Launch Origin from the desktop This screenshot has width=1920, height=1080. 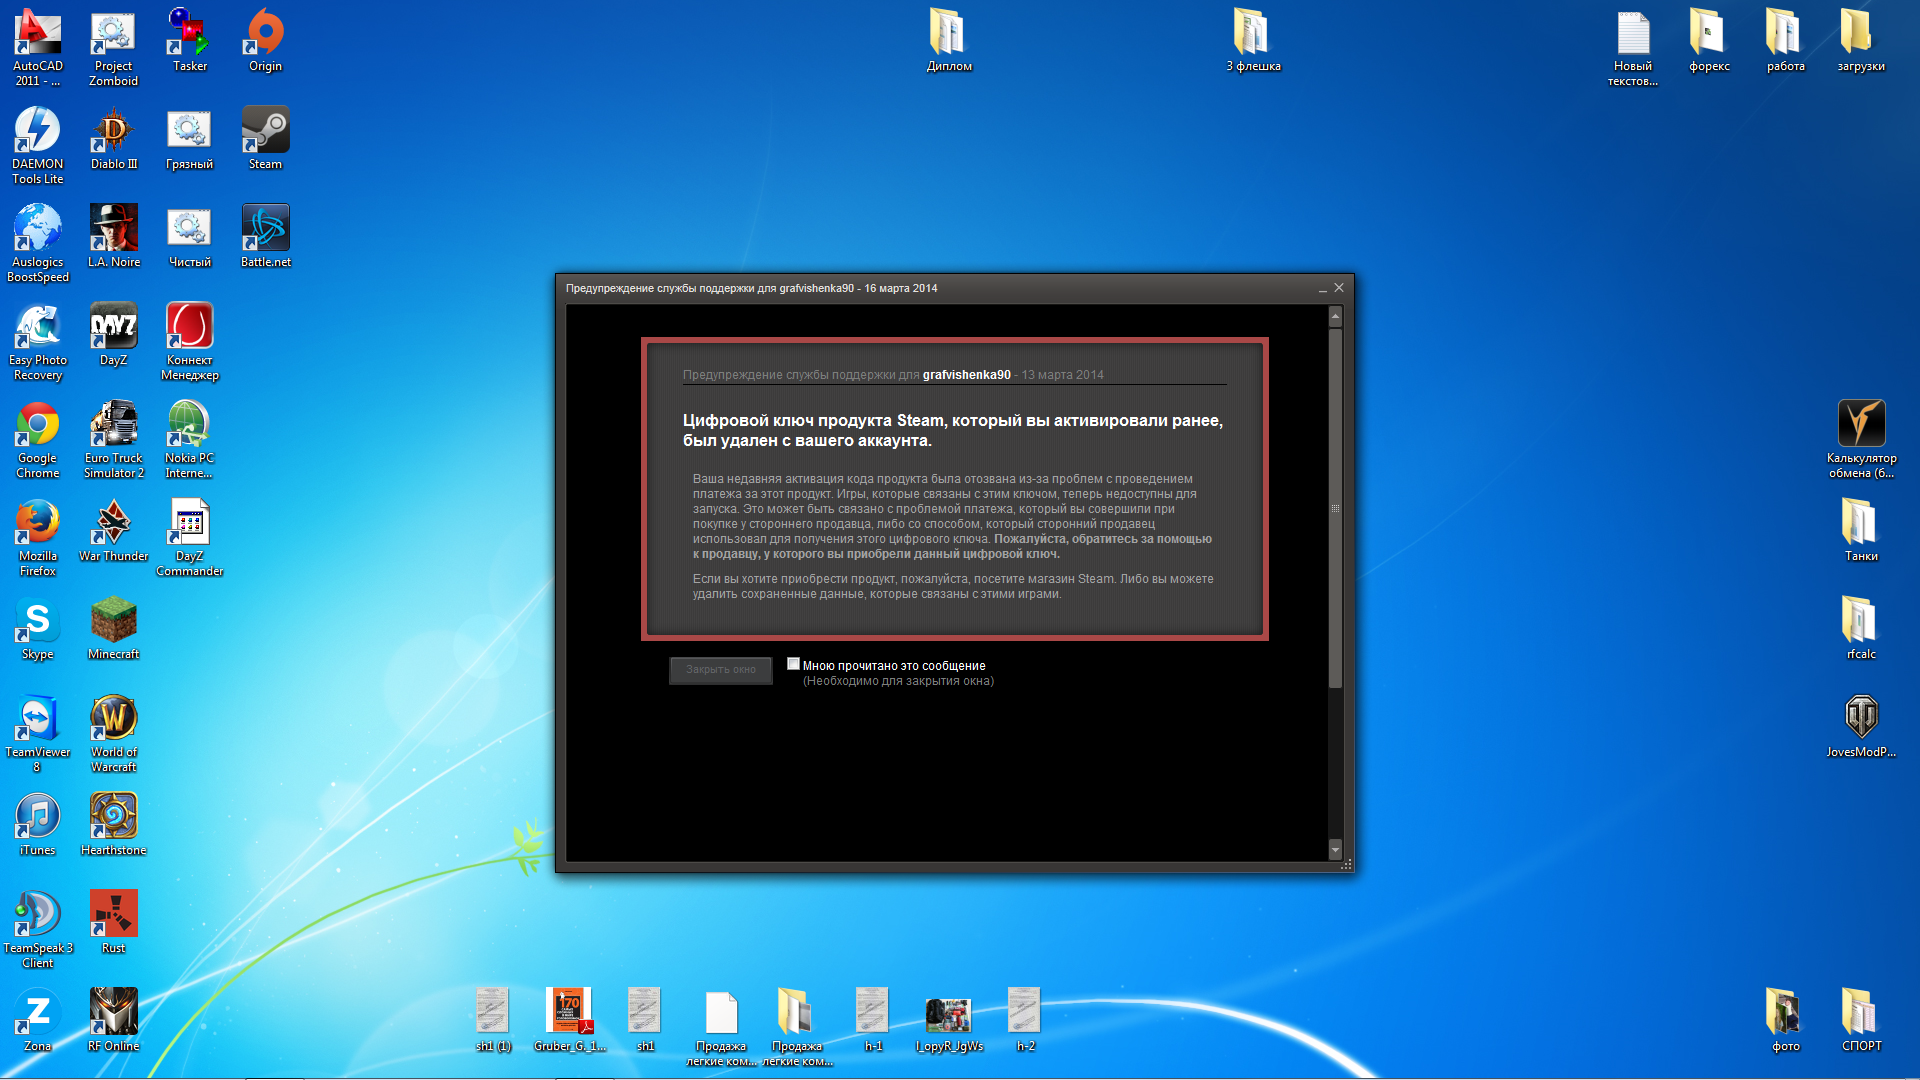265,40
